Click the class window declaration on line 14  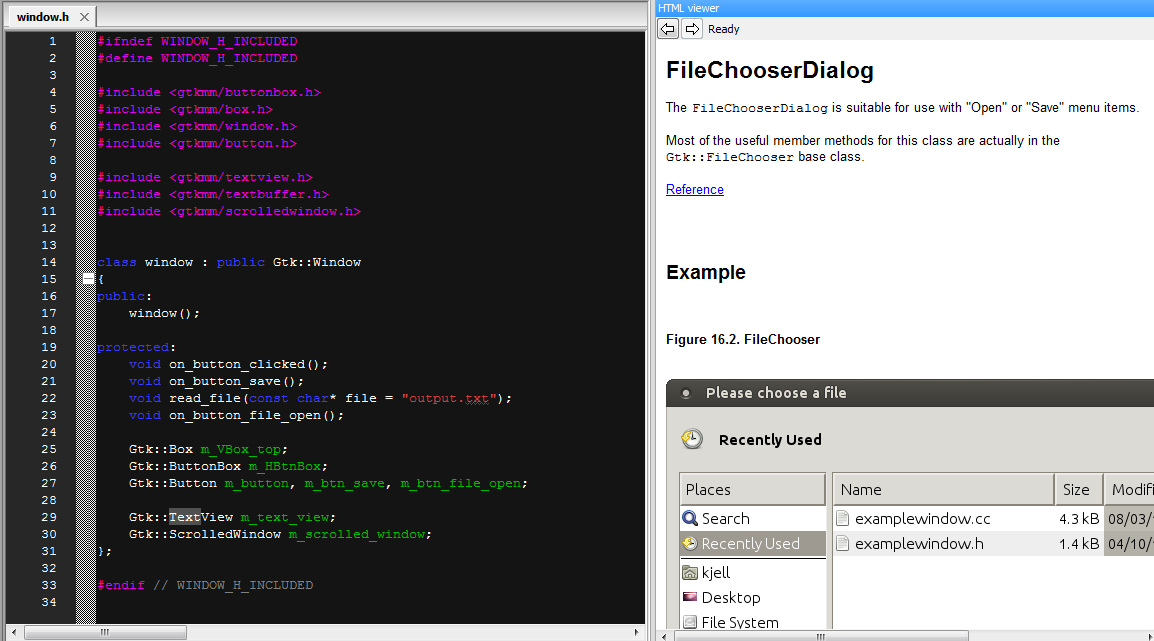[x=229, y=262]
